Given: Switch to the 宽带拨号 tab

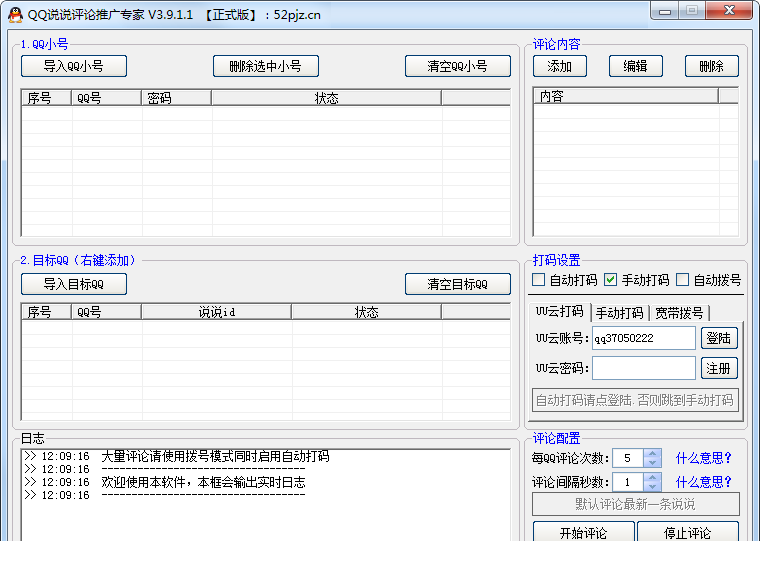Looking at the screenshot, I should pyautogui.click(x=679, y=313).
